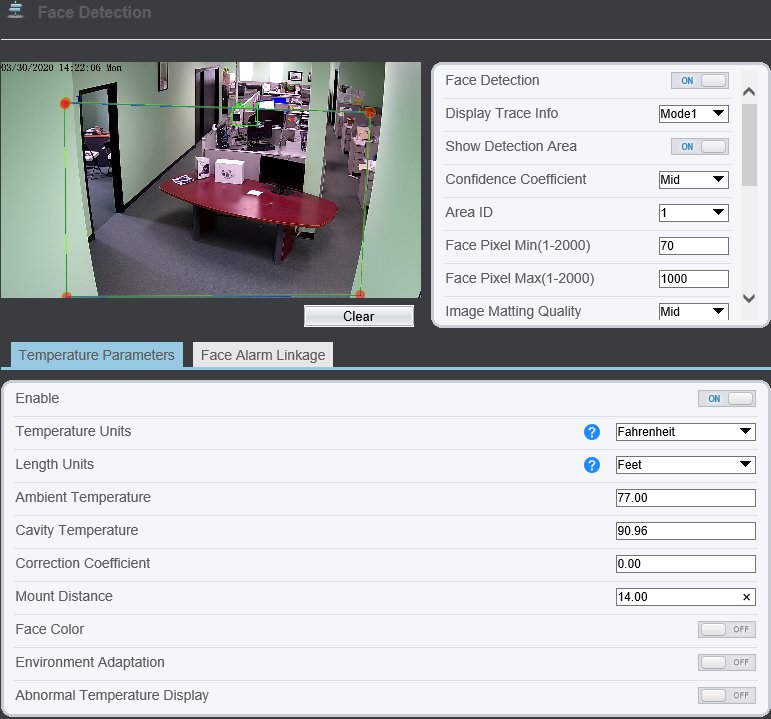The image size is (771, 719).
Task: Expand the Temperature Units dropdown
Action: 685,432
